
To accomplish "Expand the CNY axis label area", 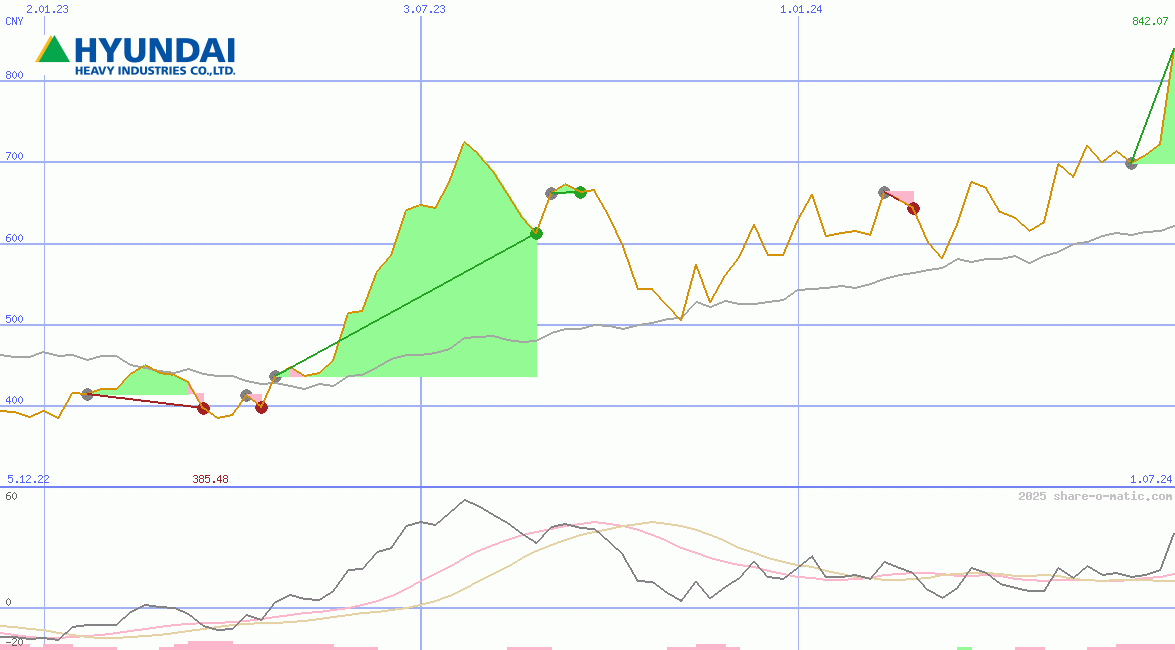I will pyautogui.click(x=12, y=21).
